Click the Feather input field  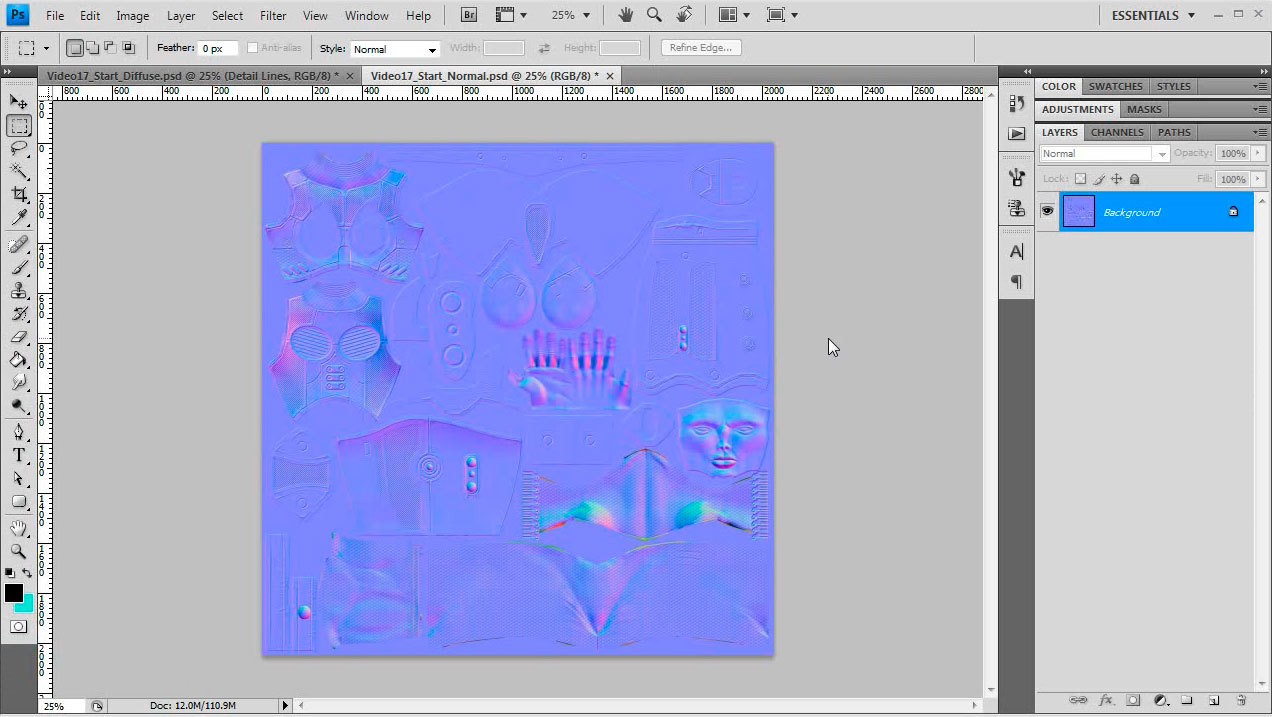[x=218, y=49]
